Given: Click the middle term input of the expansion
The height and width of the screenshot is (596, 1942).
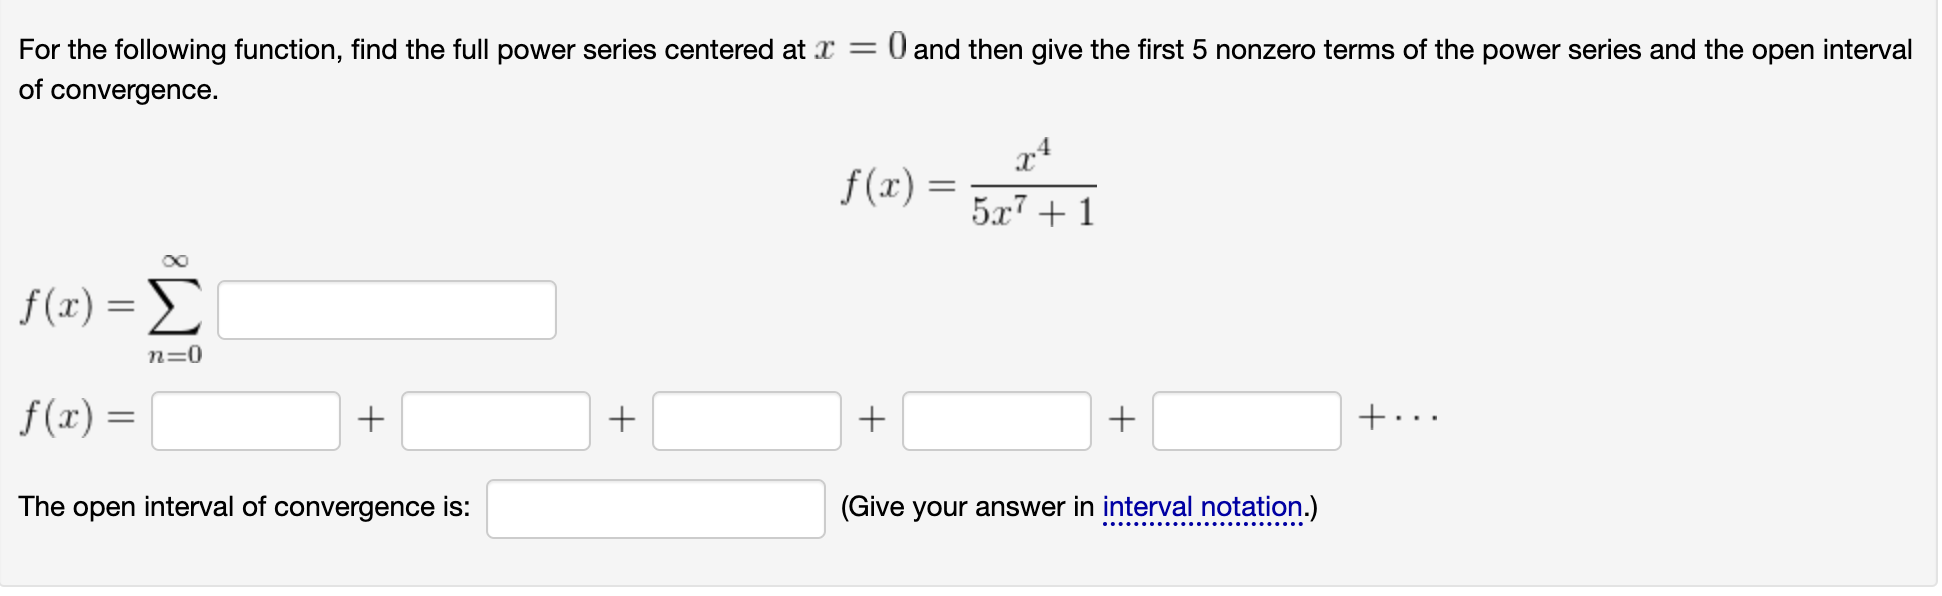Looking at the screenshot, I should (748, 421).
